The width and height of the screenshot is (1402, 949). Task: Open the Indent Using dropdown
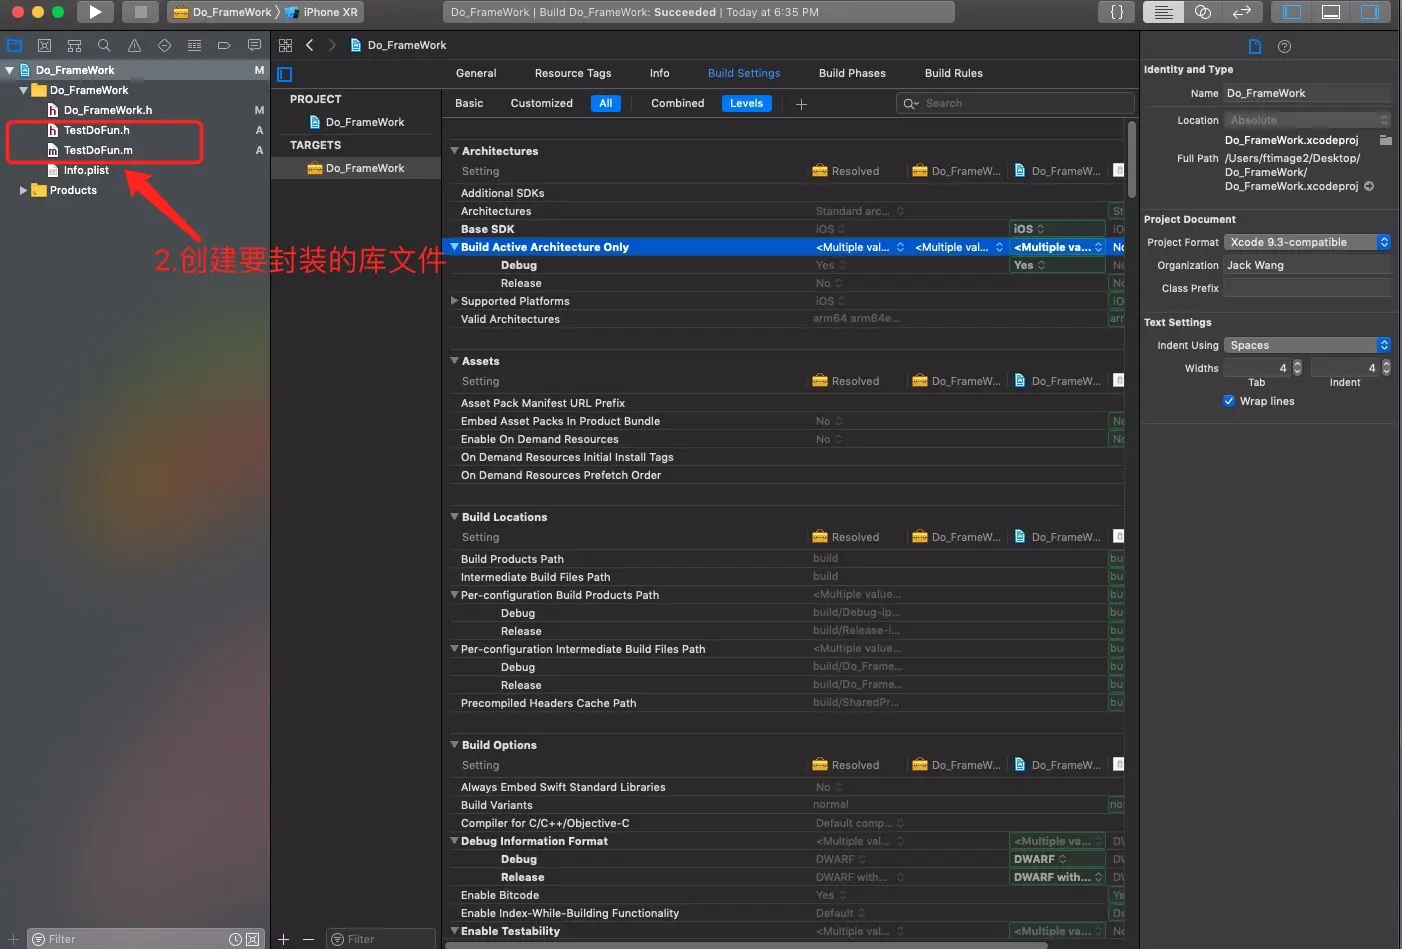[x=1307, y=345]
